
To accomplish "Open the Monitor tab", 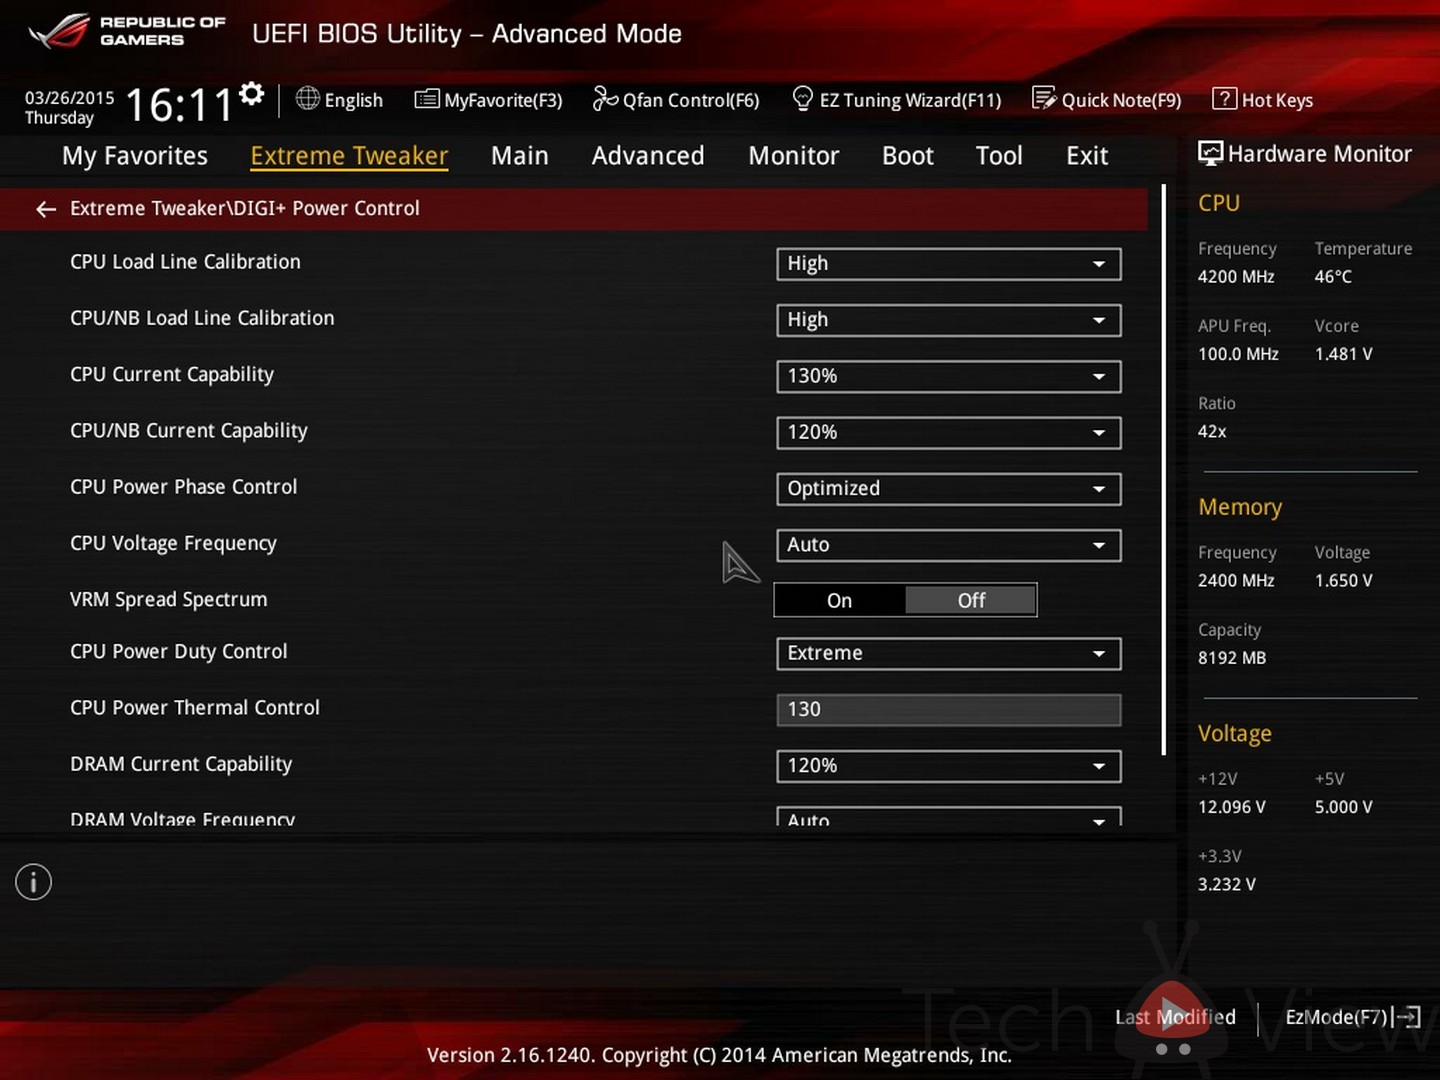I will (794, 156).
